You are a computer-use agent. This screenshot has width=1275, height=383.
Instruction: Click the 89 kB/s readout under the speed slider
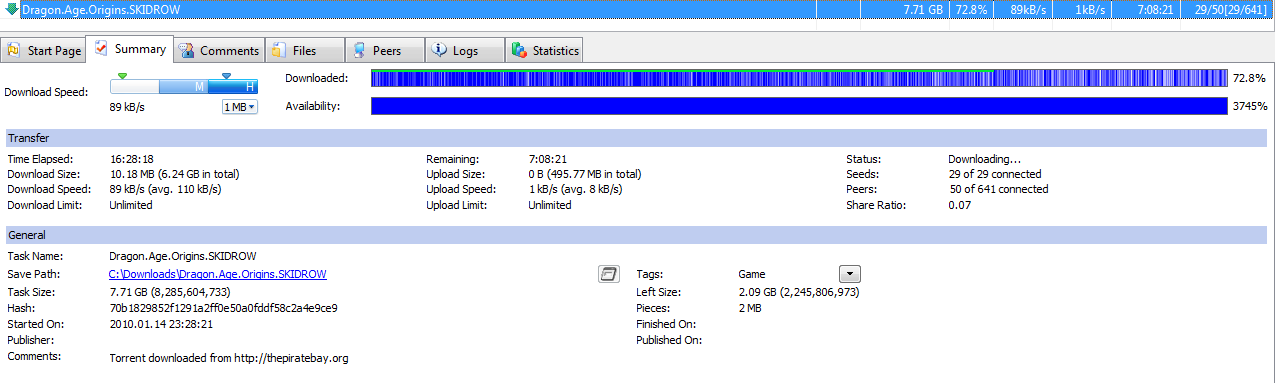(x=127, y=107)
